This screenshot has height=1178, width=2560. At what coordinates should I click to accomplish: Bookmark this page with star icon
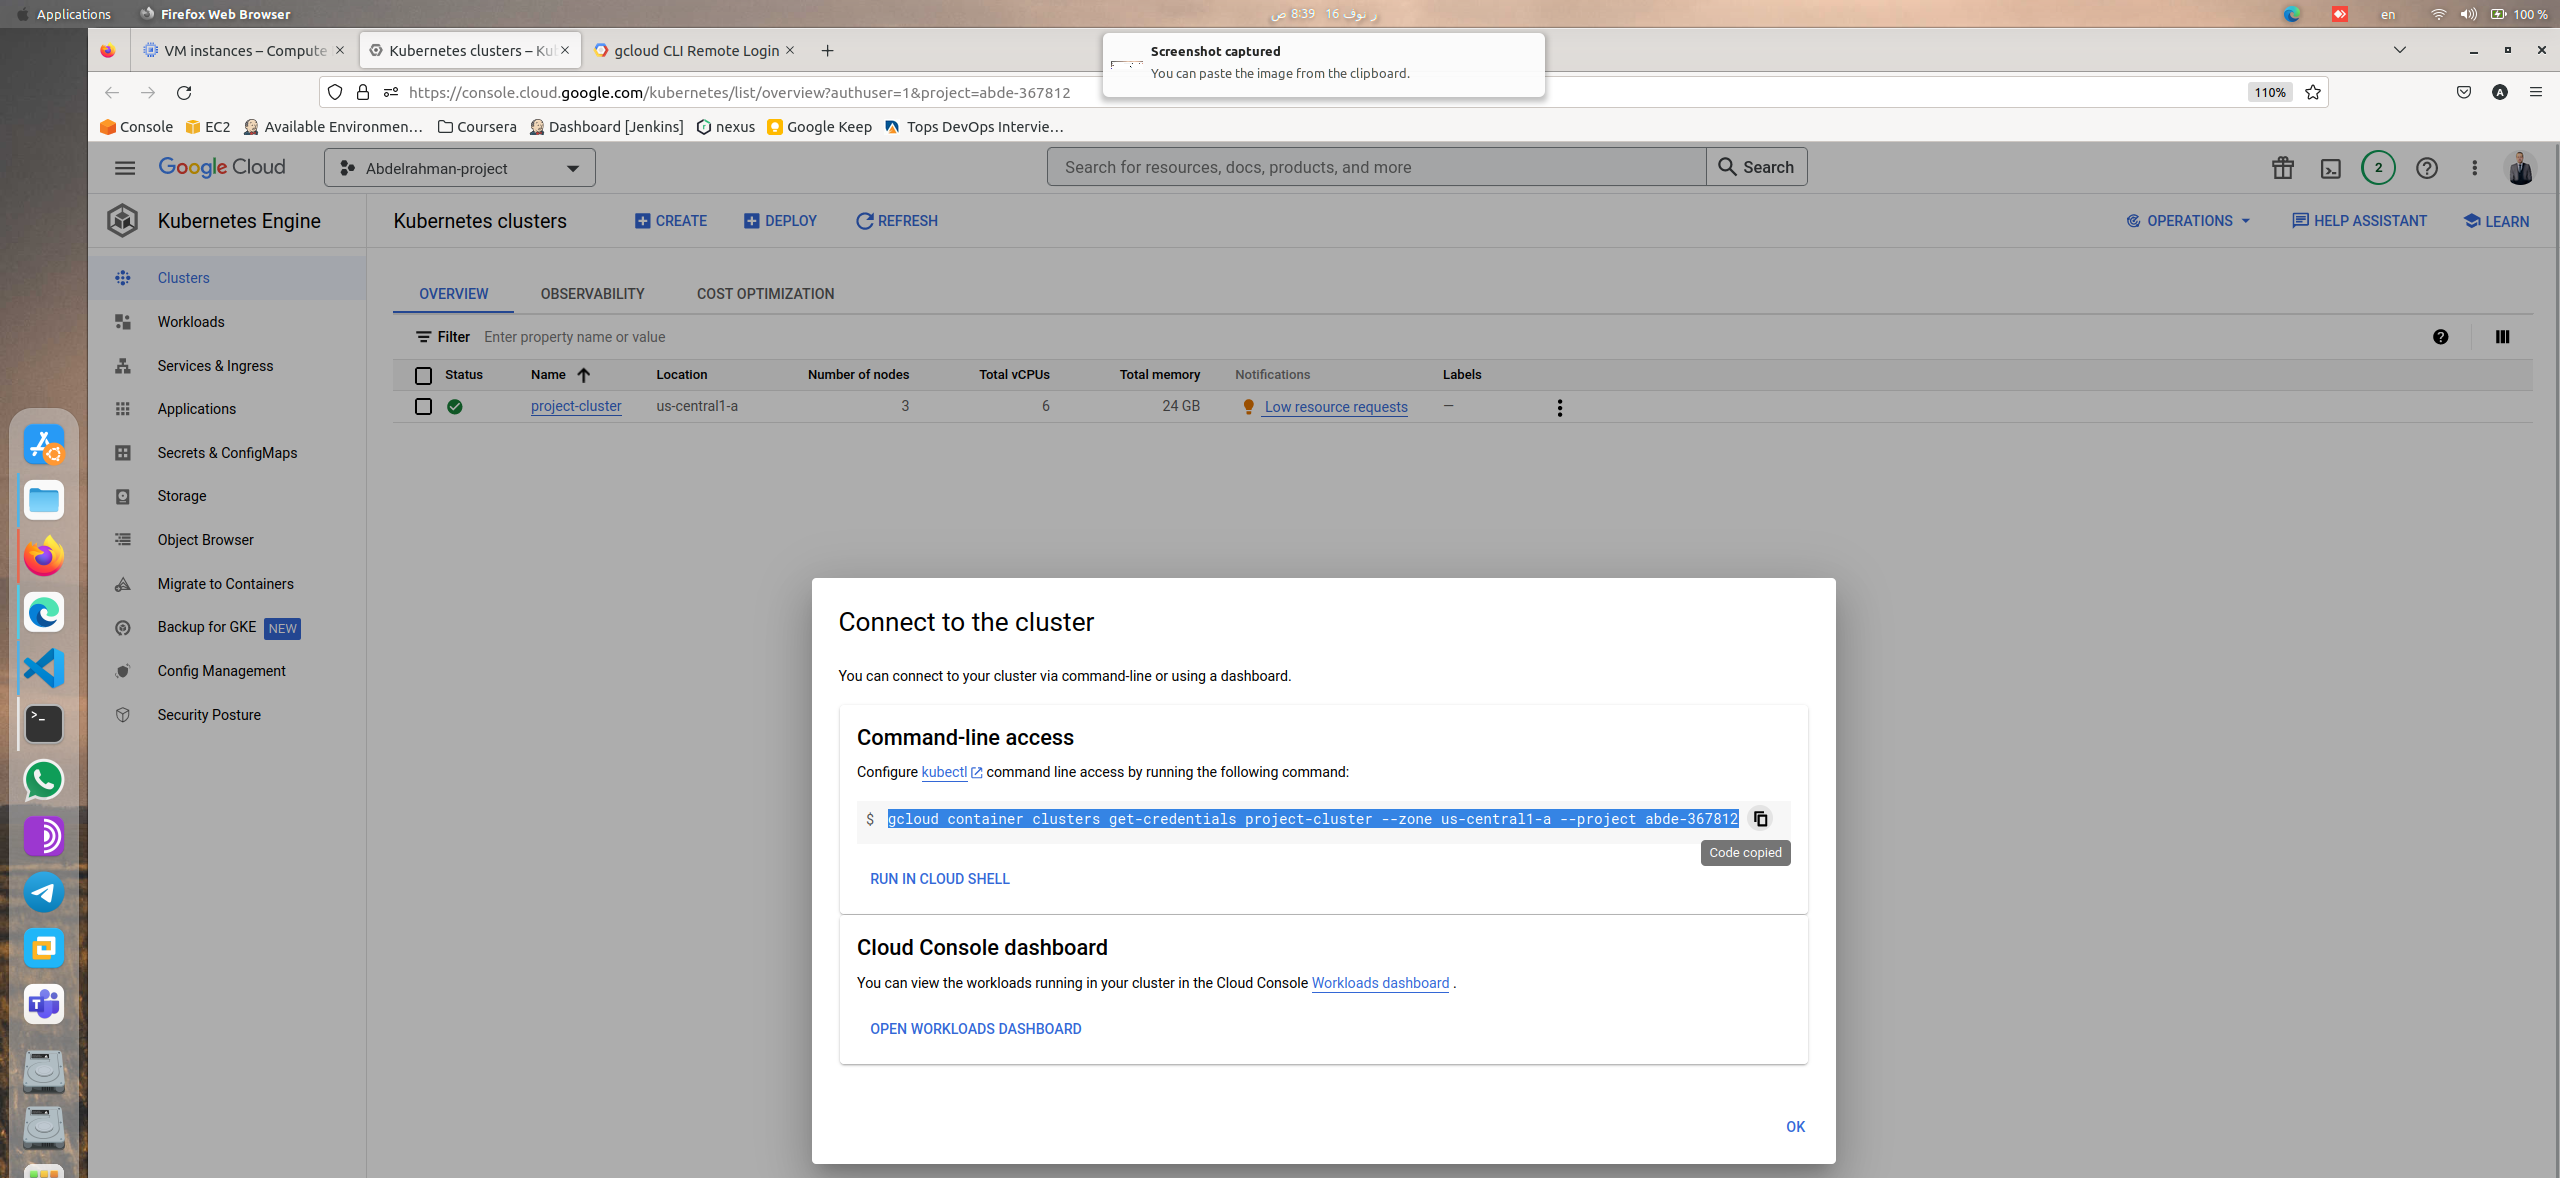(2313, 92)
